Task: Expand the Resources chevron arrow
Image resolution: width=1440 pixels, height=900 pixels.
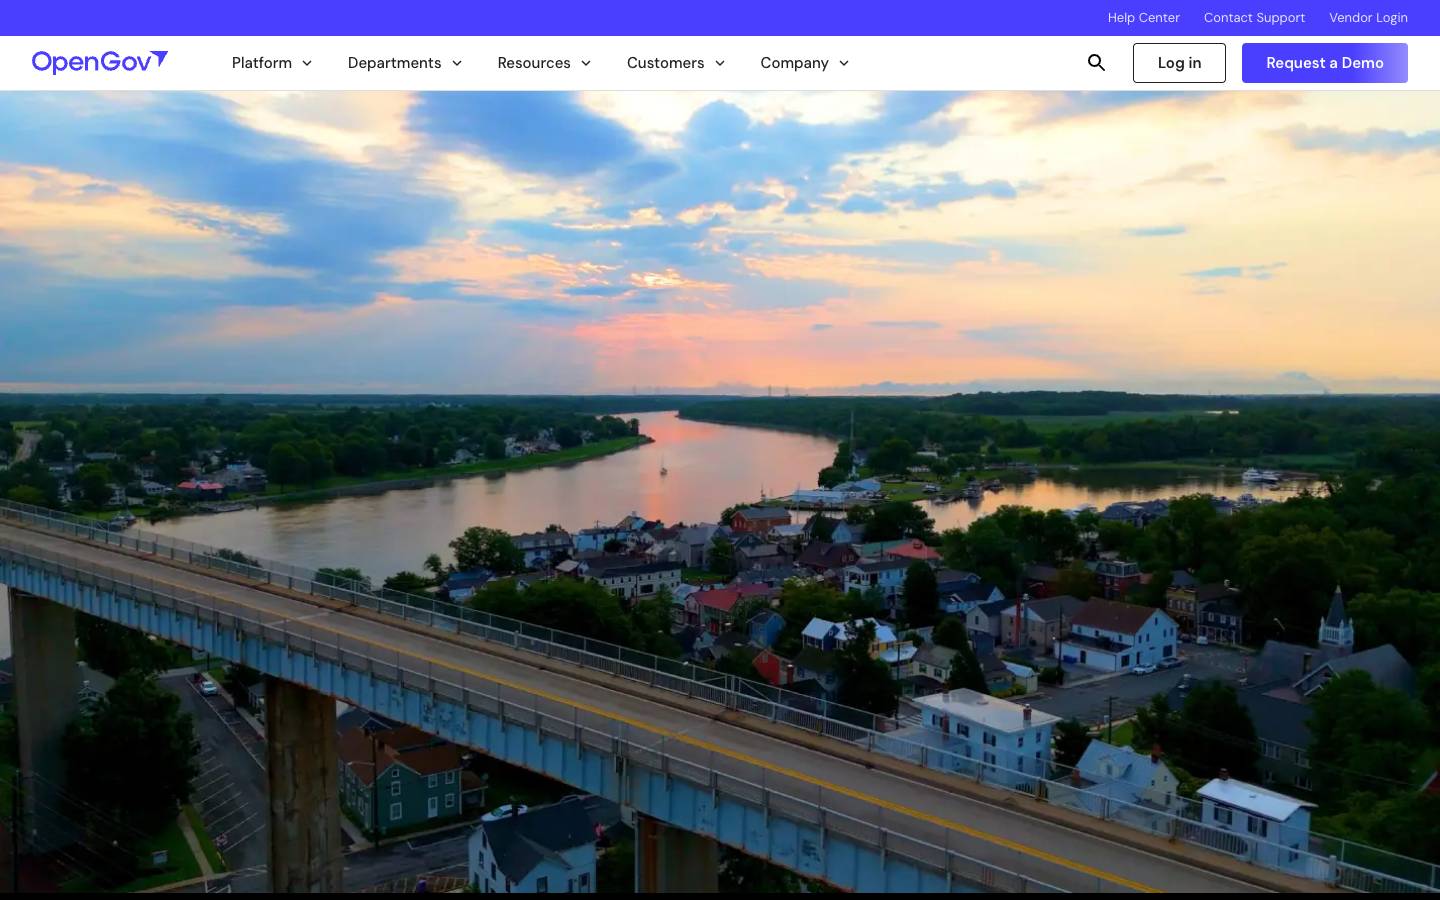Action: (586, 63)
